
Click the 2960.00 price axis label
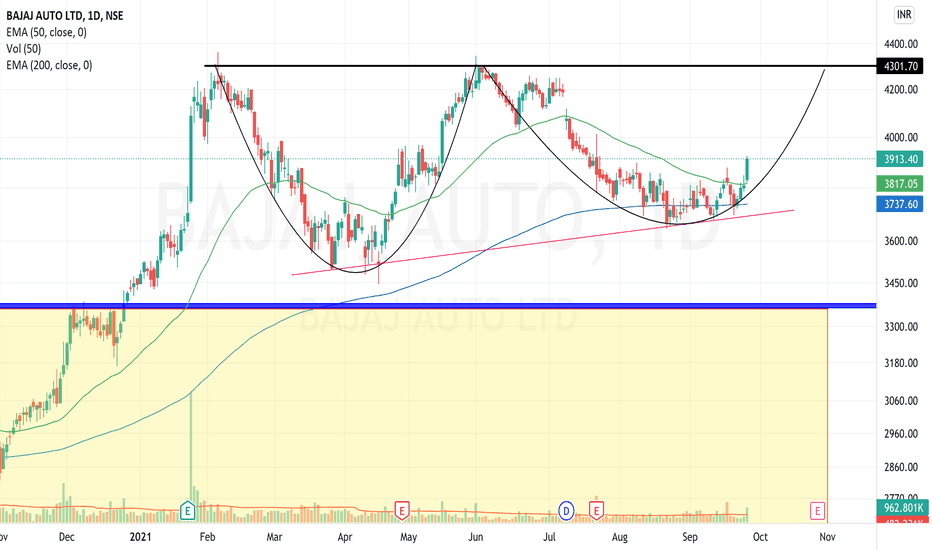click(901, 433)
